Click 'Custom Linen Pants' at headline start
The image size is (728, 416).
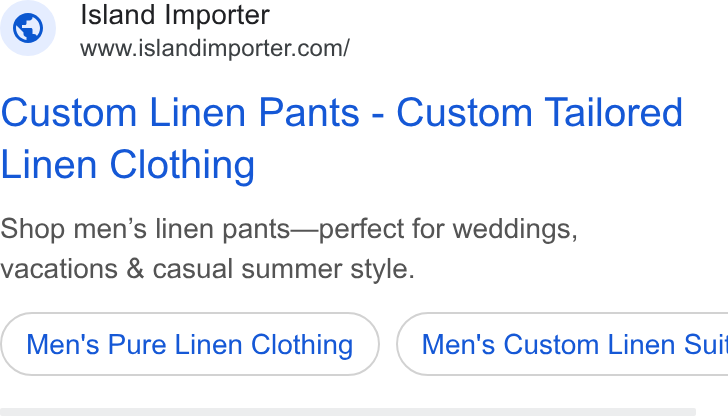[180, 112]
